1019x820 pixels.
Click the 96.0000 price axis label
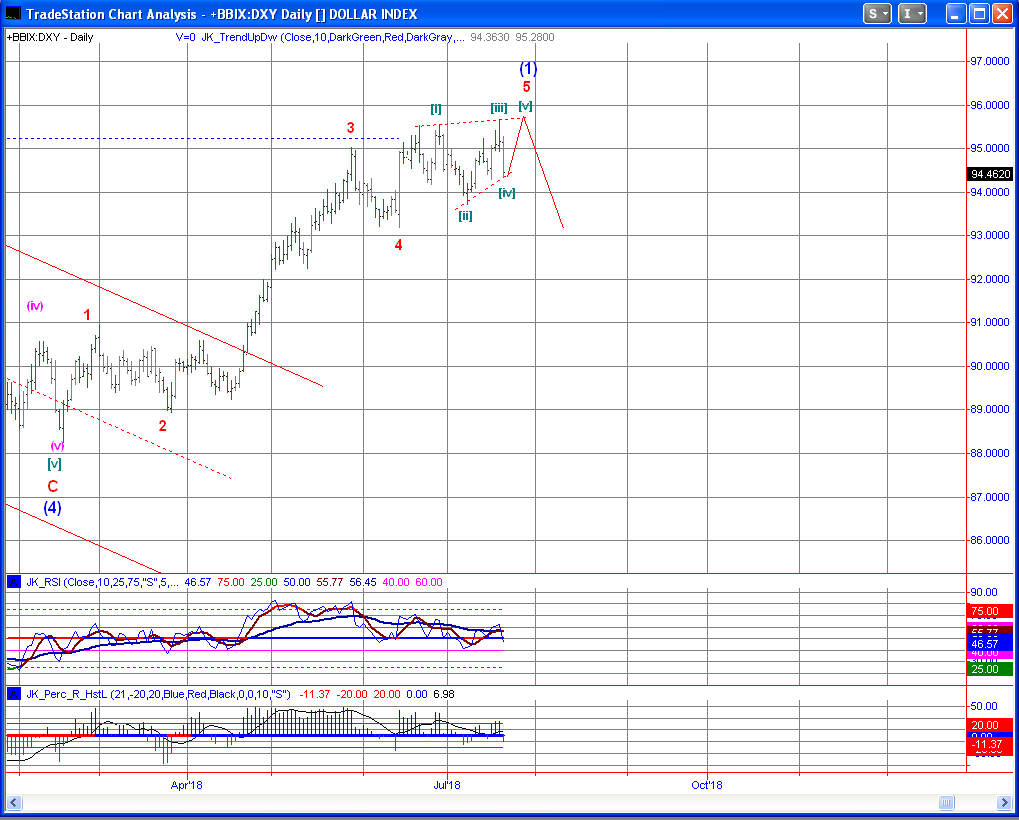(x=990, y=105)
